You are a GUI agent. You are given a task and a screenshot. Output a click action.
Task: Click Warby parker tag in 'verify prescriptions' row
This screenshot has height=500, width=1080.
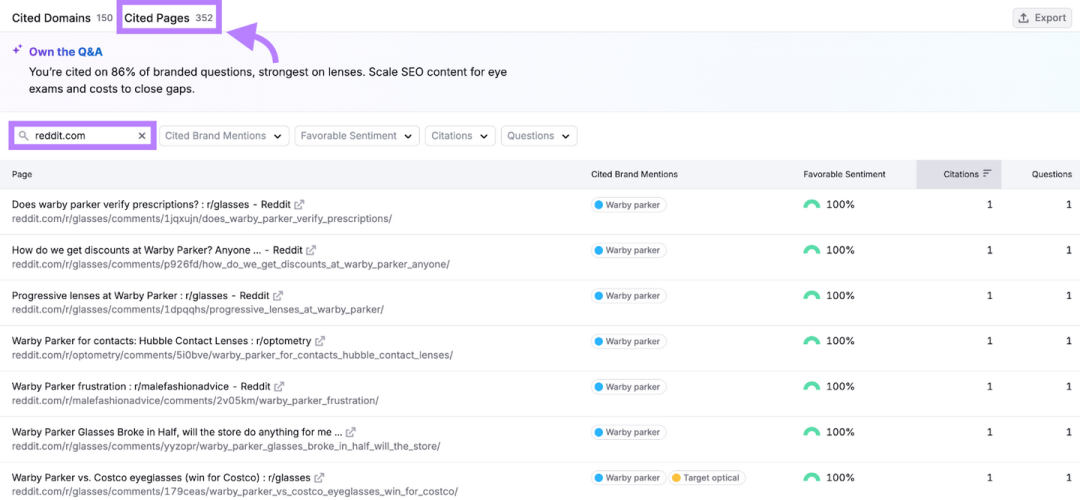[628, 205]
